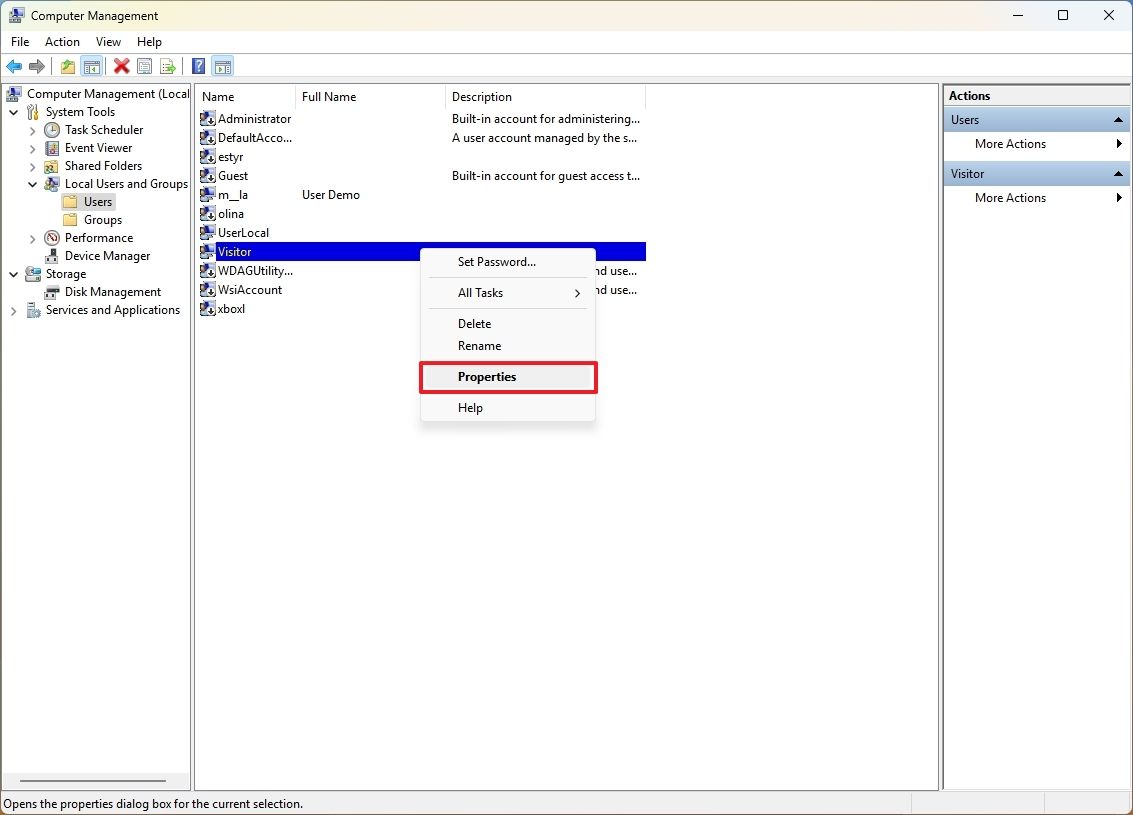
Task: Click the Back arrow toolbar icon
Action: (x=14, y=66)
